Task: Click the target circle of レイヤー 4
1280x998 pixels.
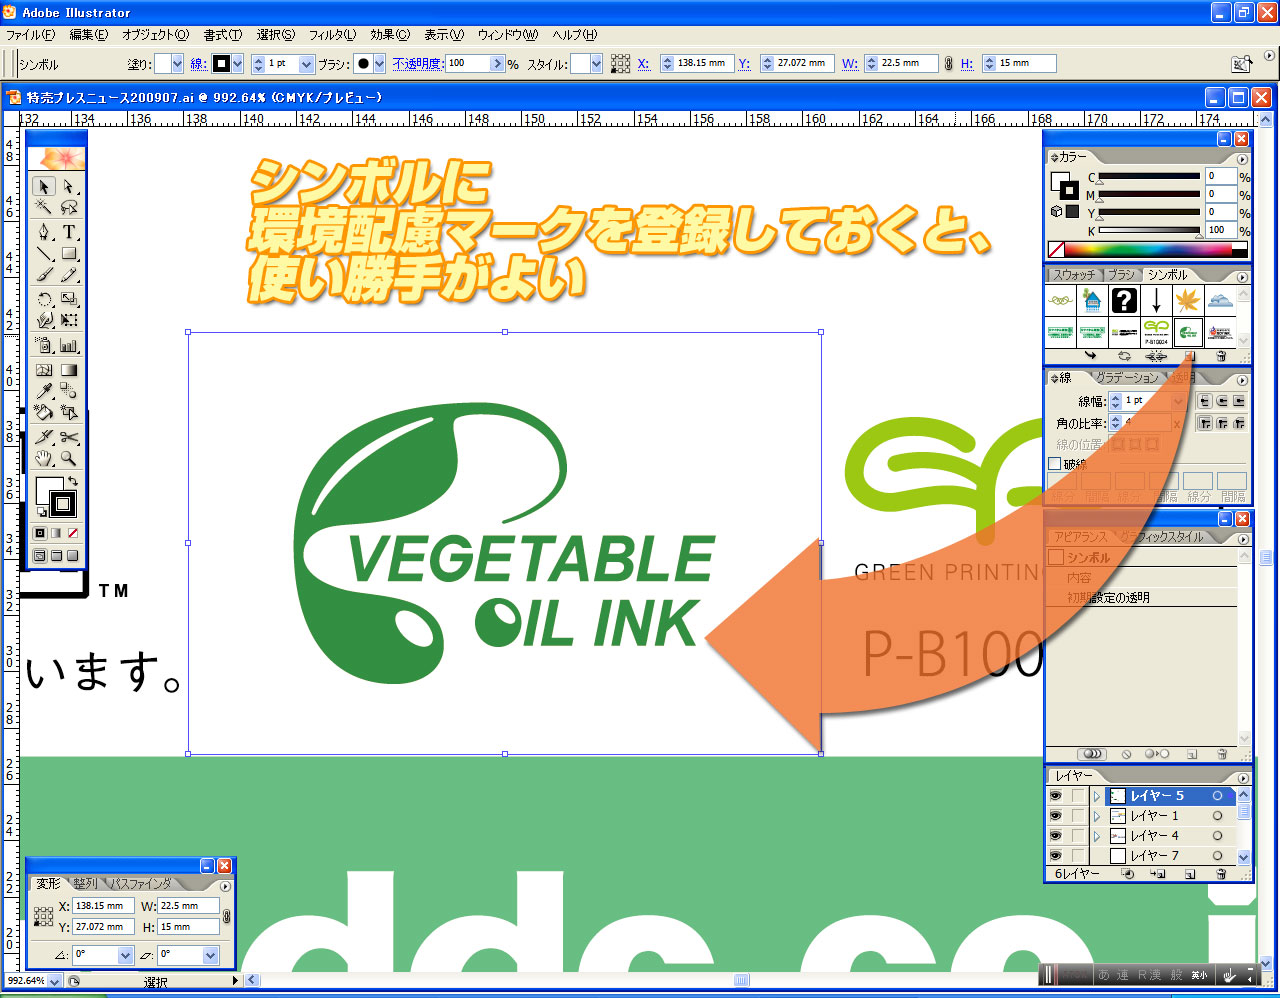Action: click(1217, 836)
